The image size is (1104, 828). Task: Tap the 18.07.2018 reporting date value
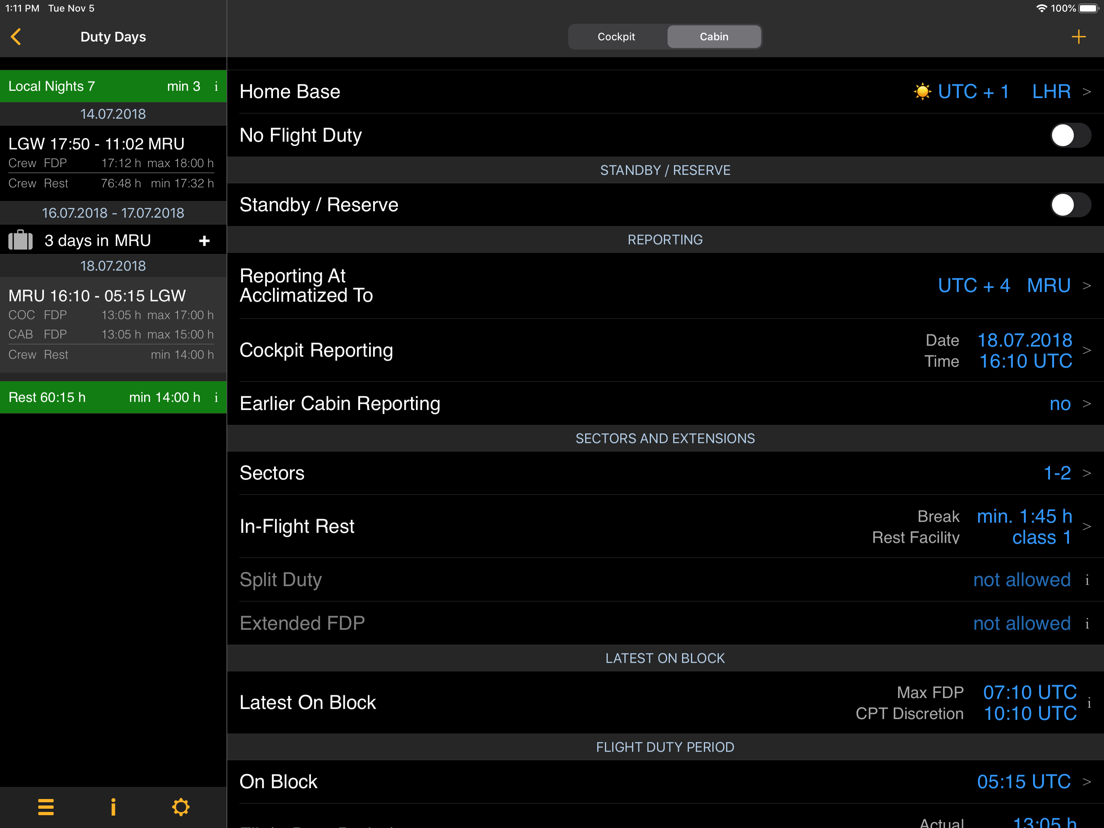[x=1024, y=341]
